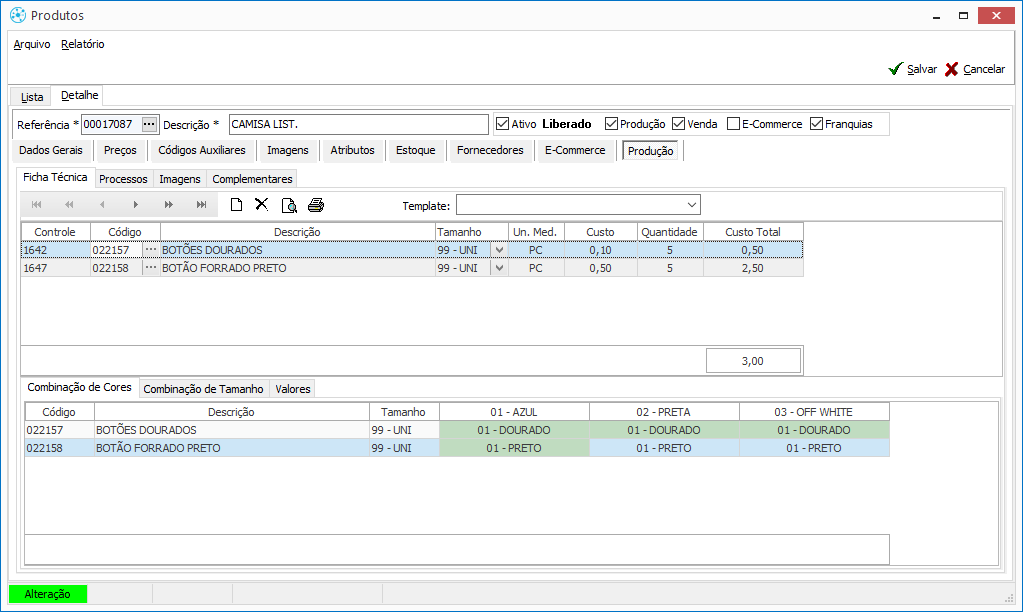Go to previous record arrow
Image resolution: width=1023 pixels, height=612 pixels.
pyautogui.click(x=102, y=205)
